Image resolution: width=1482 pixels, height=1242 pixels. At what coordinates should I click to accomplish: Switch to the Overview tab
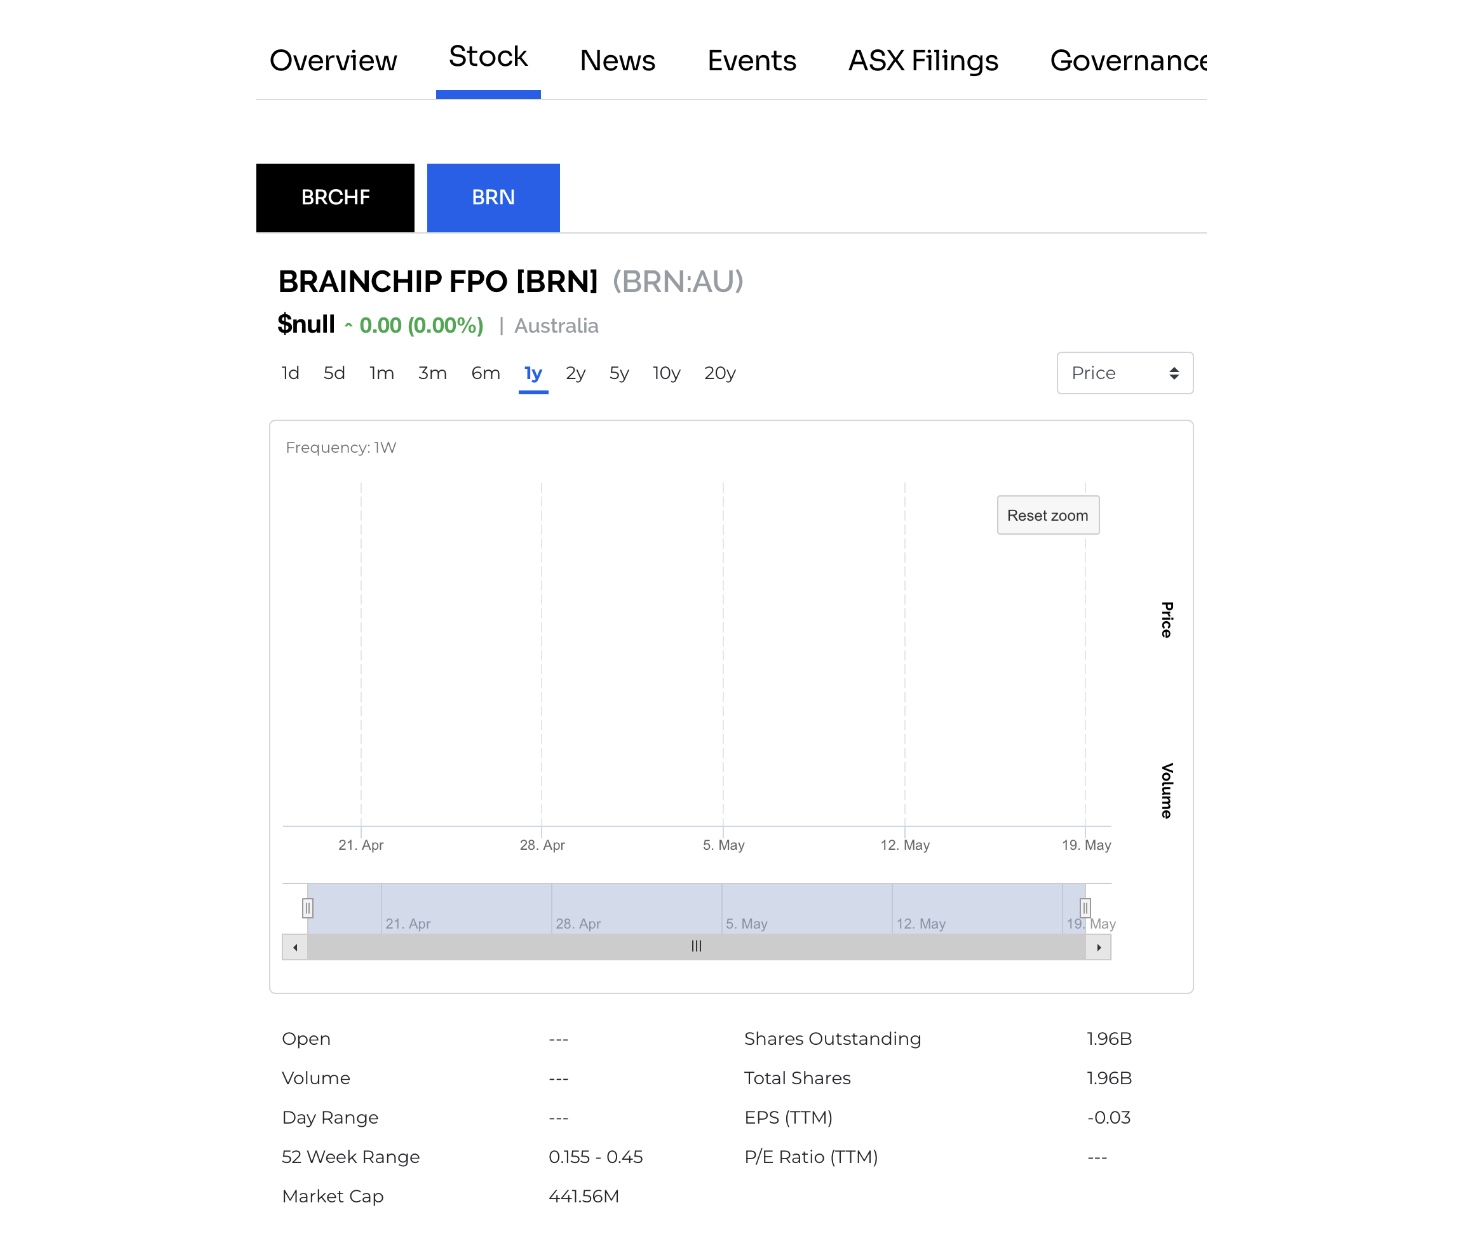point(333,61)
